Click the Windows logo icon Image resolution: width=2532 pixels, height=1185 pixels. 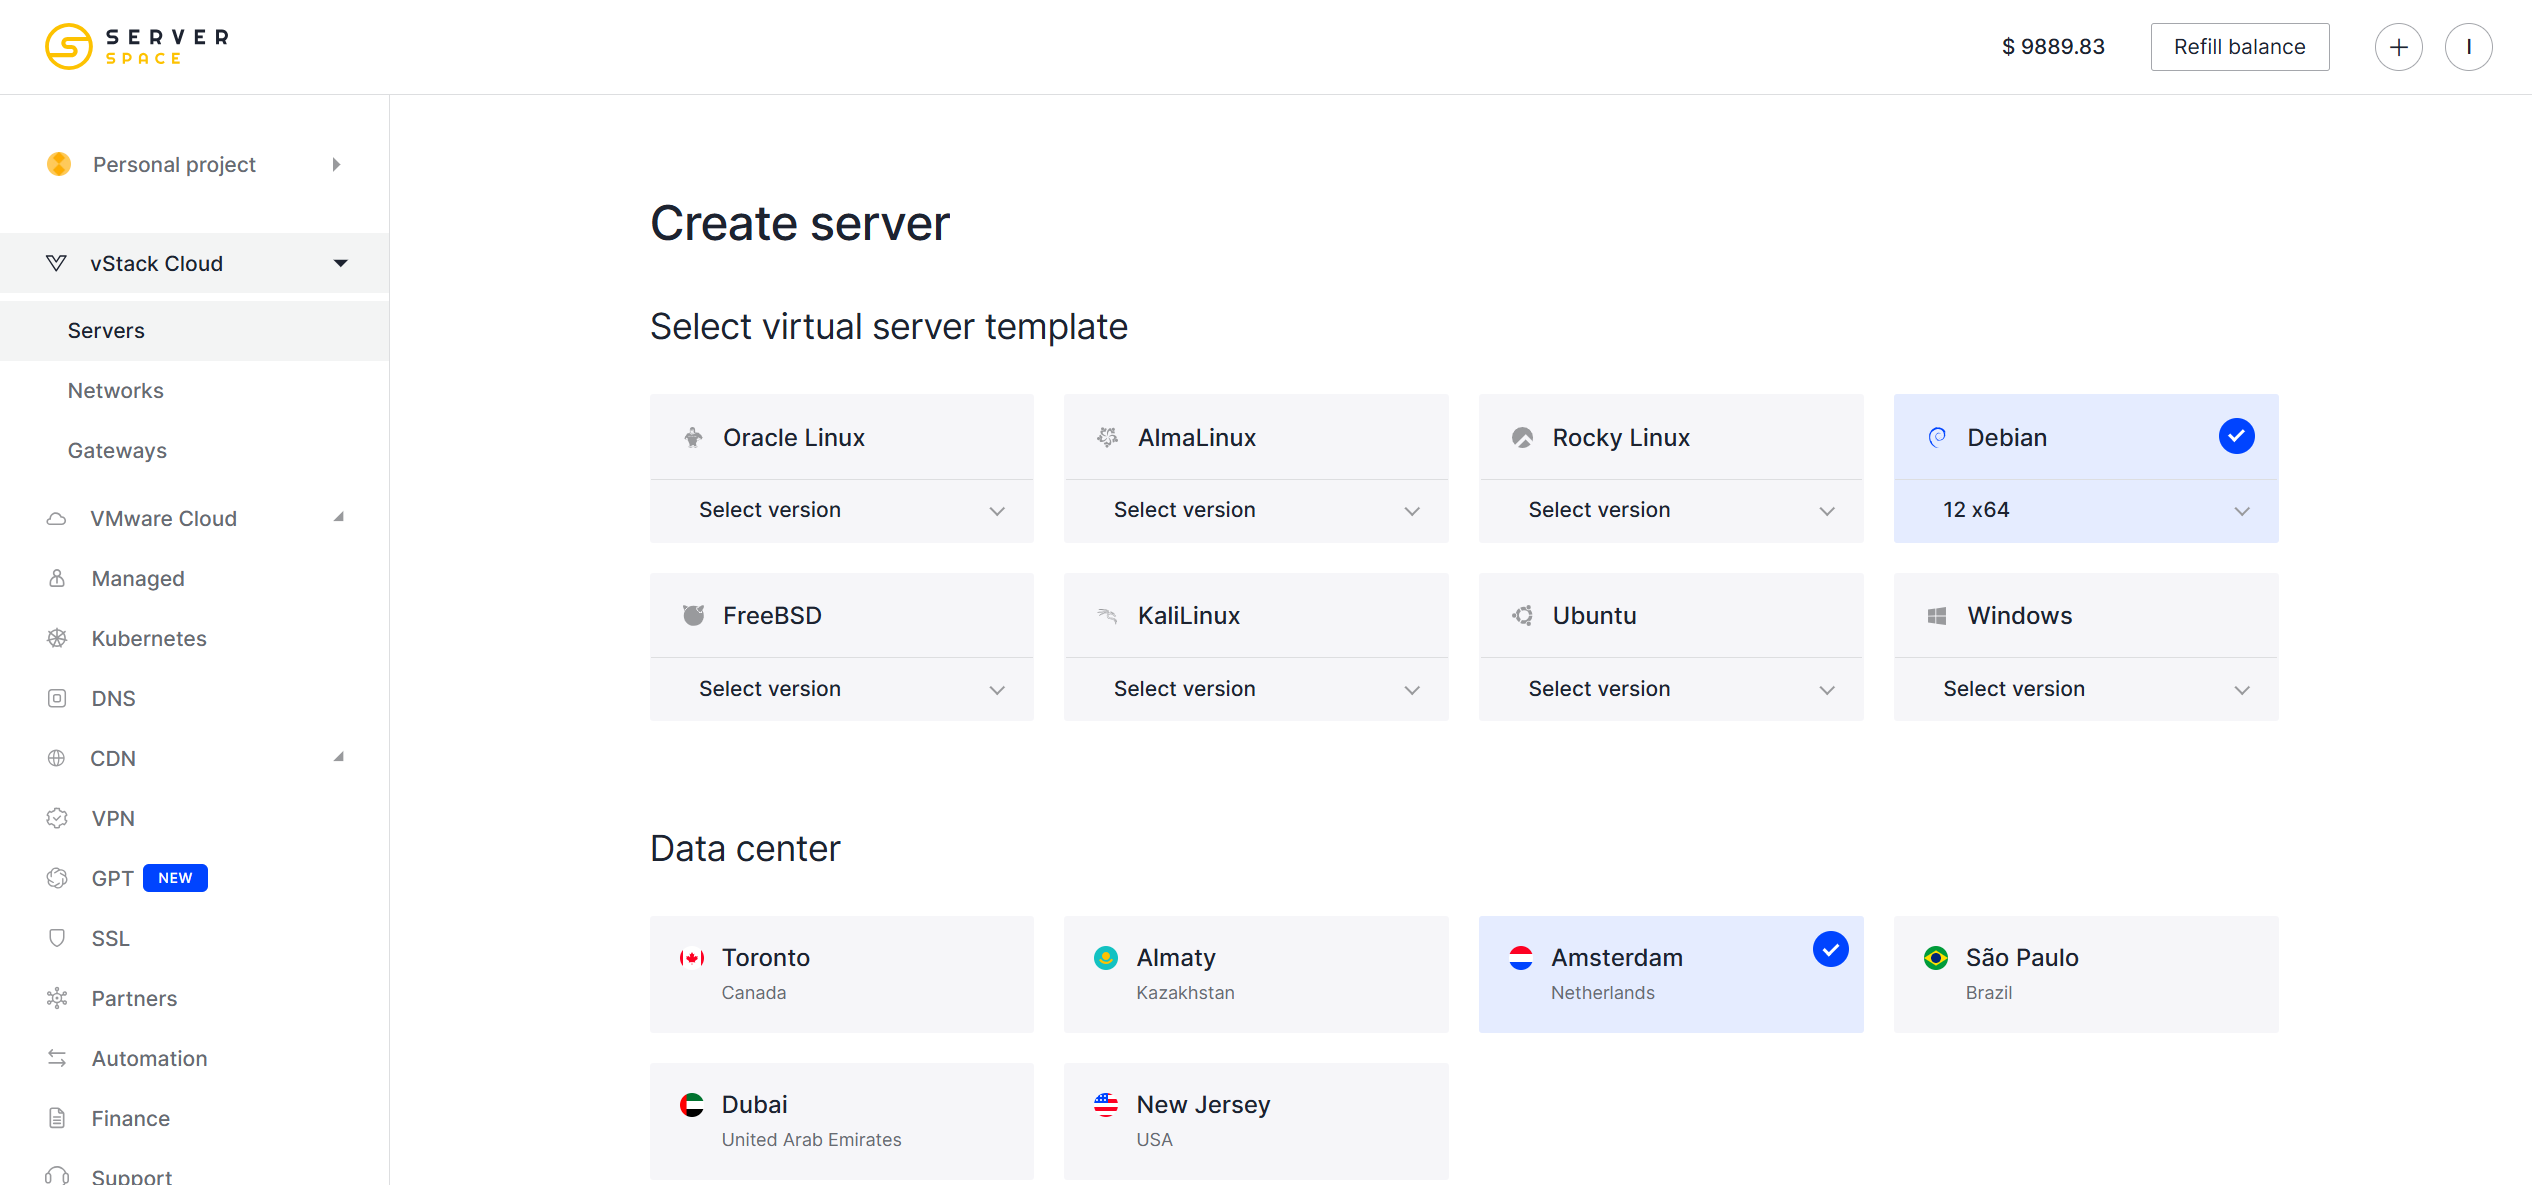(1937, 616)
